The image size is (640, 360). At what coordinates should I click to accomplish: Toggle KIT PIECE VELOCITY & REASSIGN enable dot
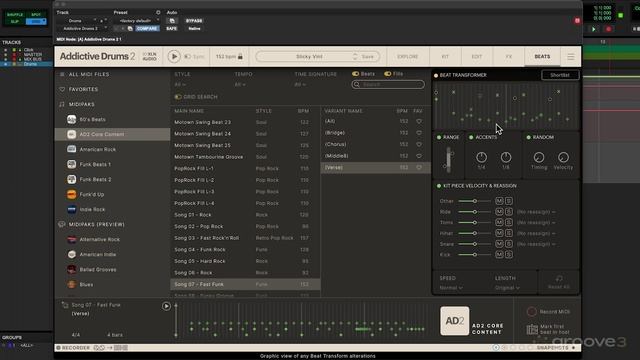(439, 186)
